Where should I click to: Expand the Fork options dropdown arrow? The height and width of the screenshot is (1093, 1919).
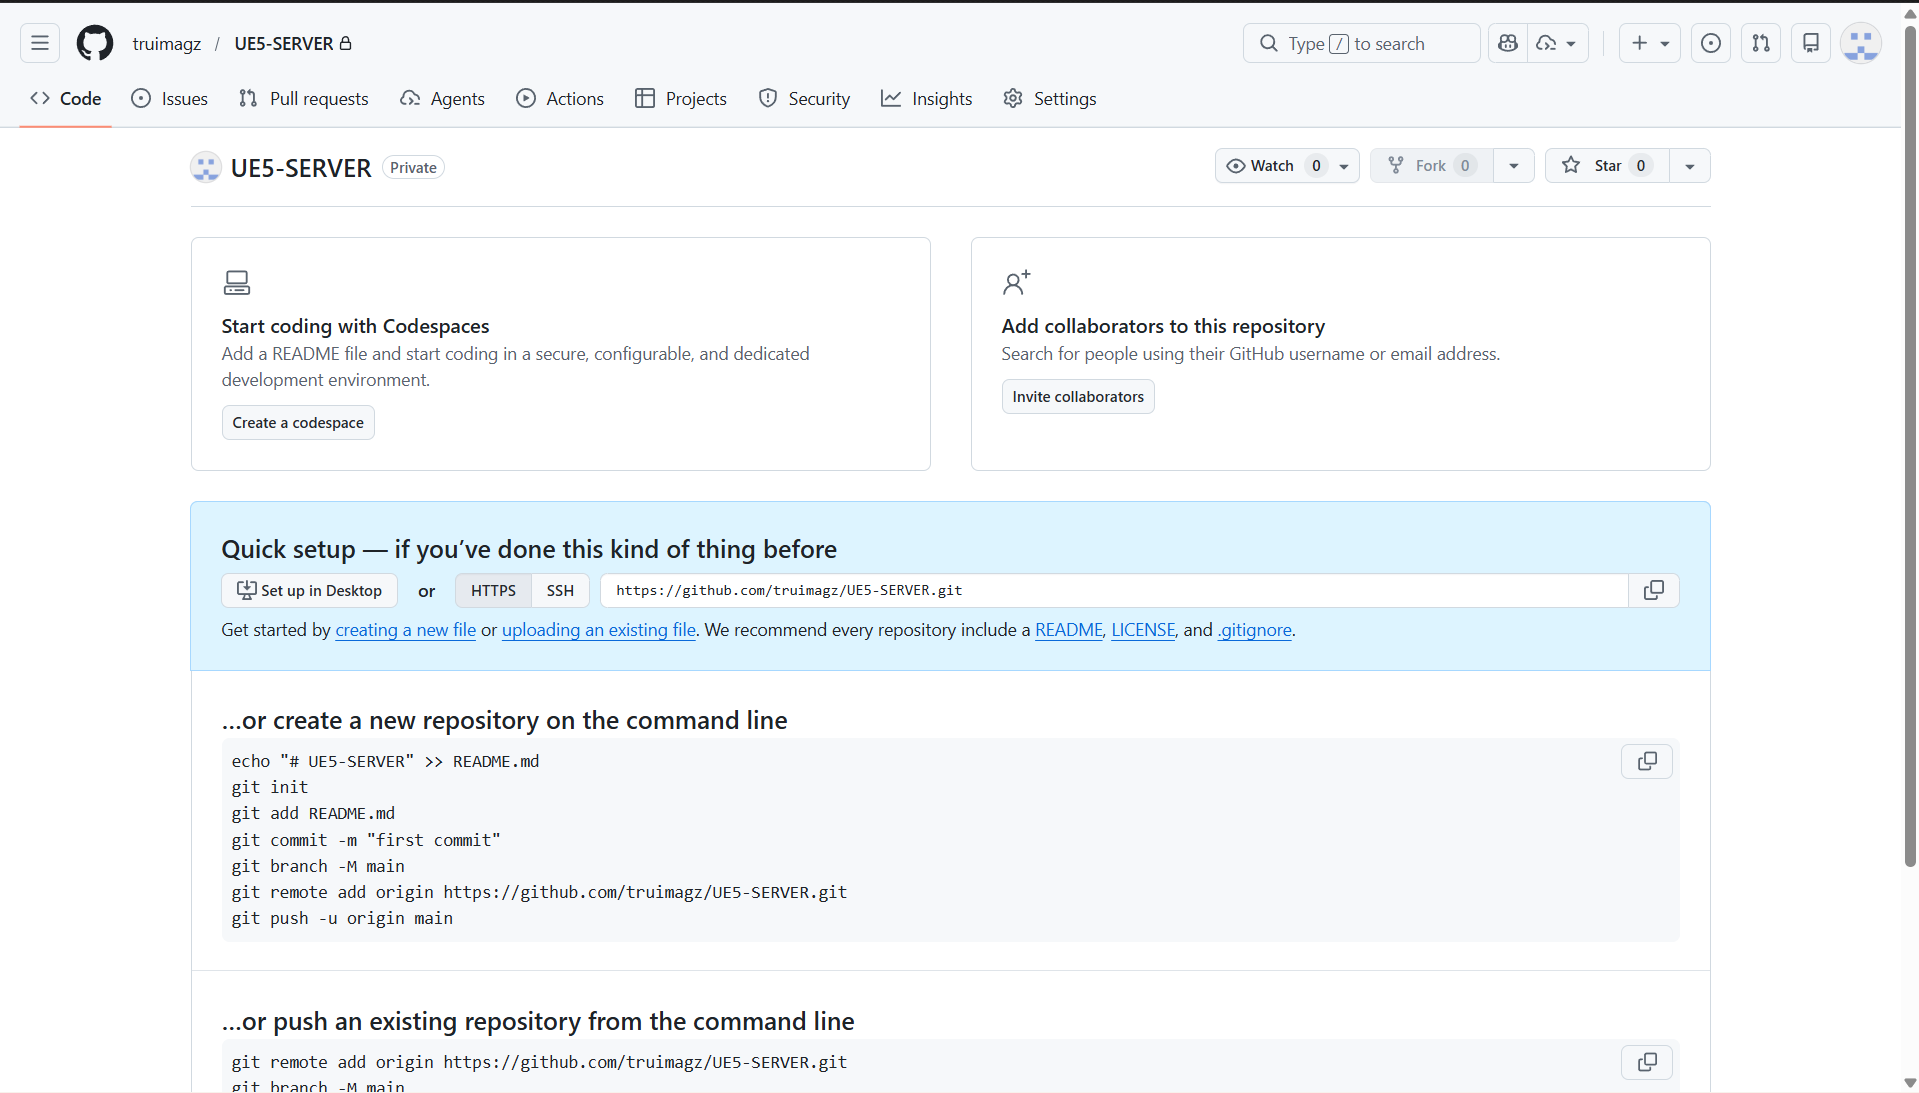coord(1514,165)
